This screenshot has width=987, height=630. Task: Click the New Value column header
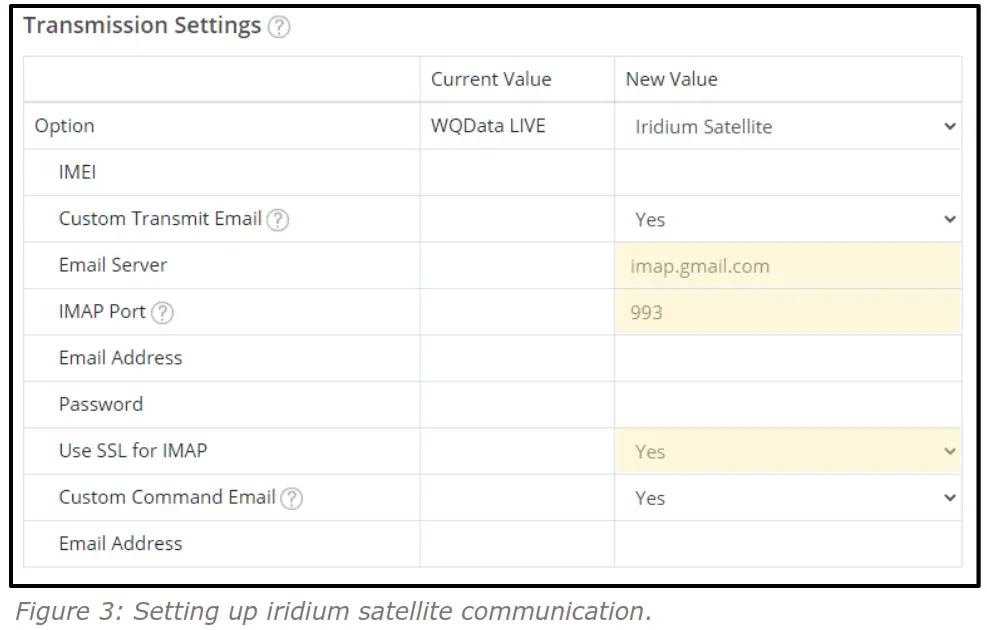672,79
